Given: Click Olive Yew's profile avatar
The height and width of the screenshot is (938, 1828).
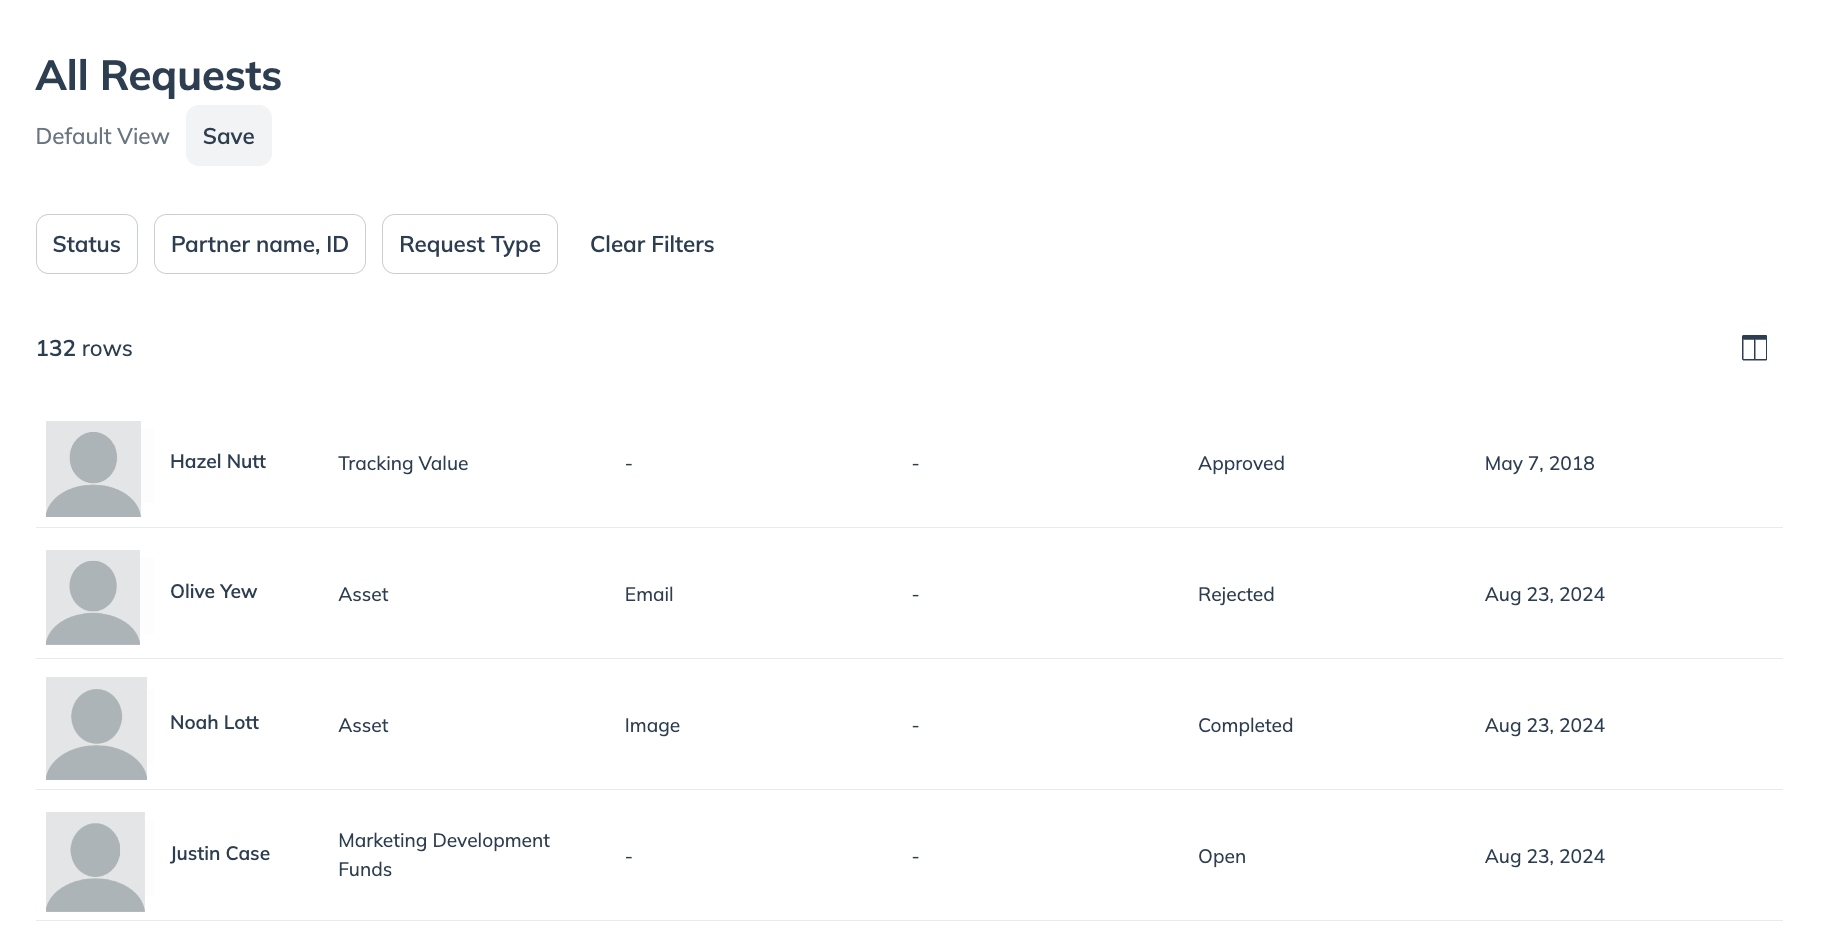Looking at the screenshot, I should click(93, 597).
